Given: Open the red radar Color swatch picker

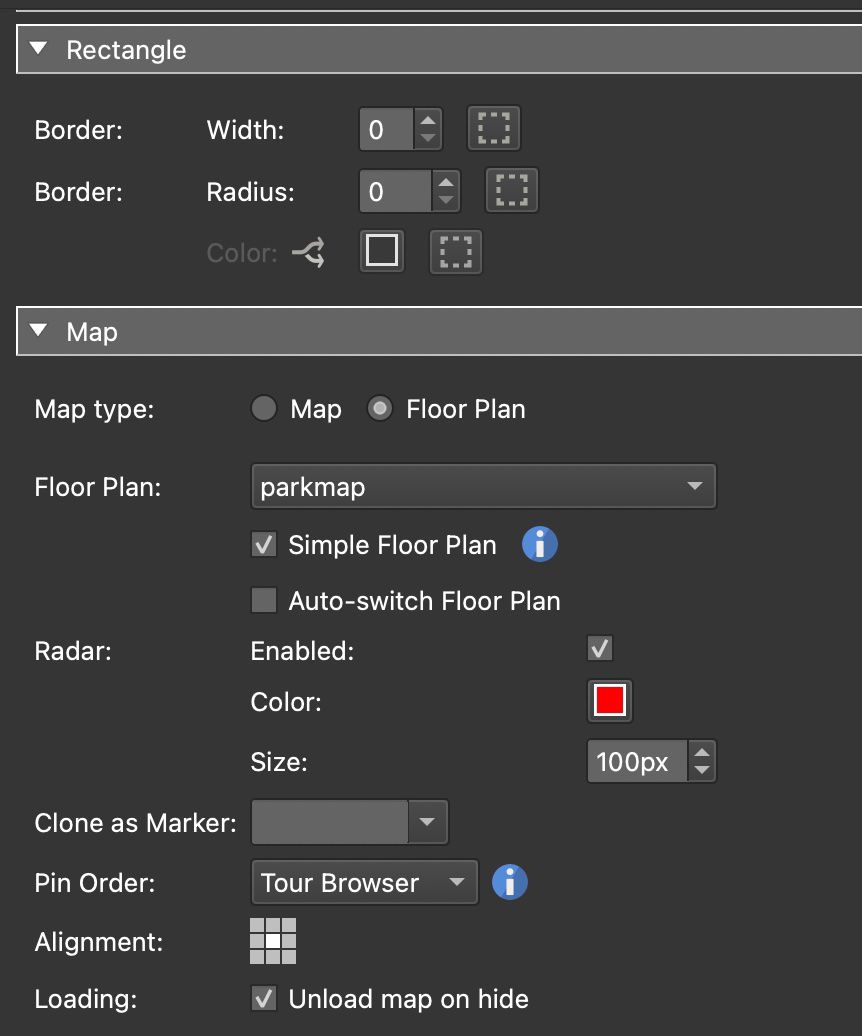Looking at the screenshot, I should tap(609, 701).
